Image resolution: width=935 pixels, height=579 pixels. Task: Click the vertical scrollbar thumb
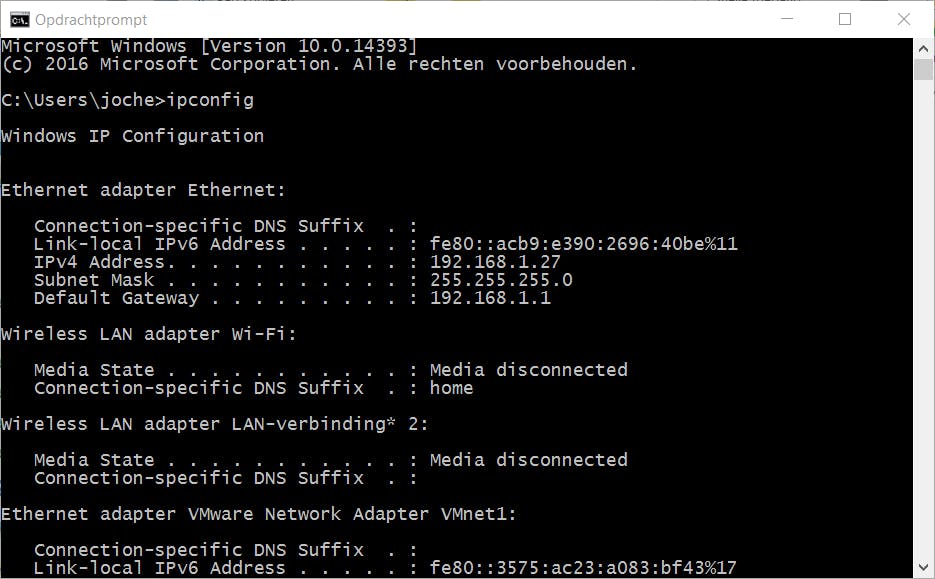(923, 68)
